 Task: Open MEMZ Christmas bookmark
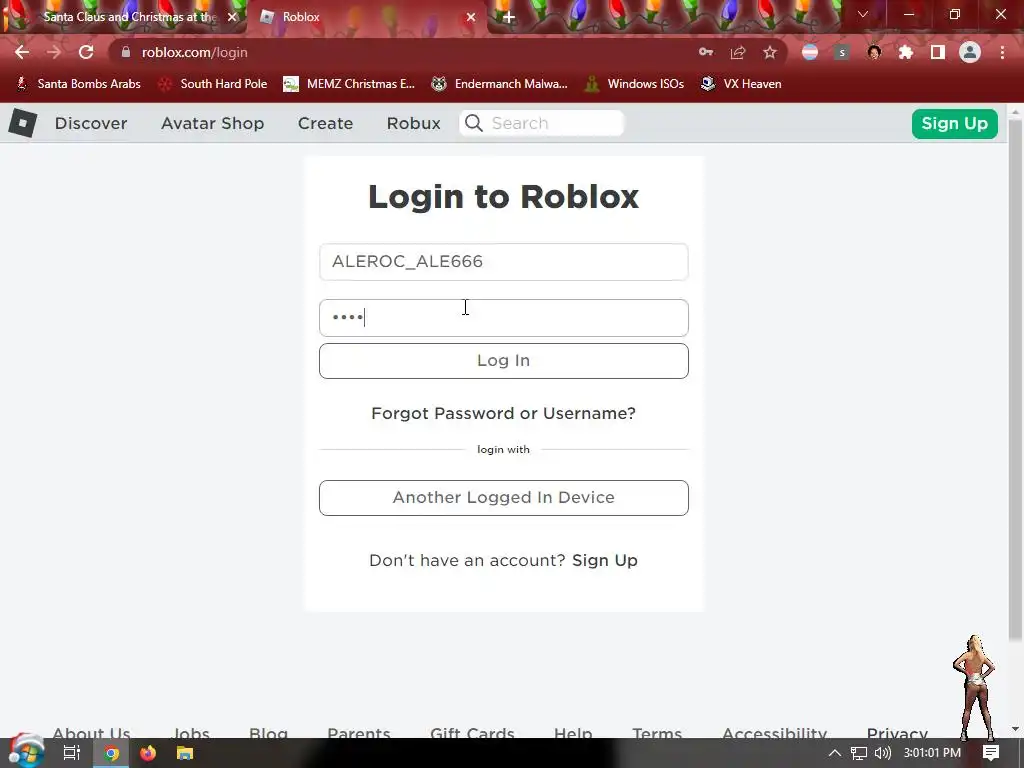[349, 84]
